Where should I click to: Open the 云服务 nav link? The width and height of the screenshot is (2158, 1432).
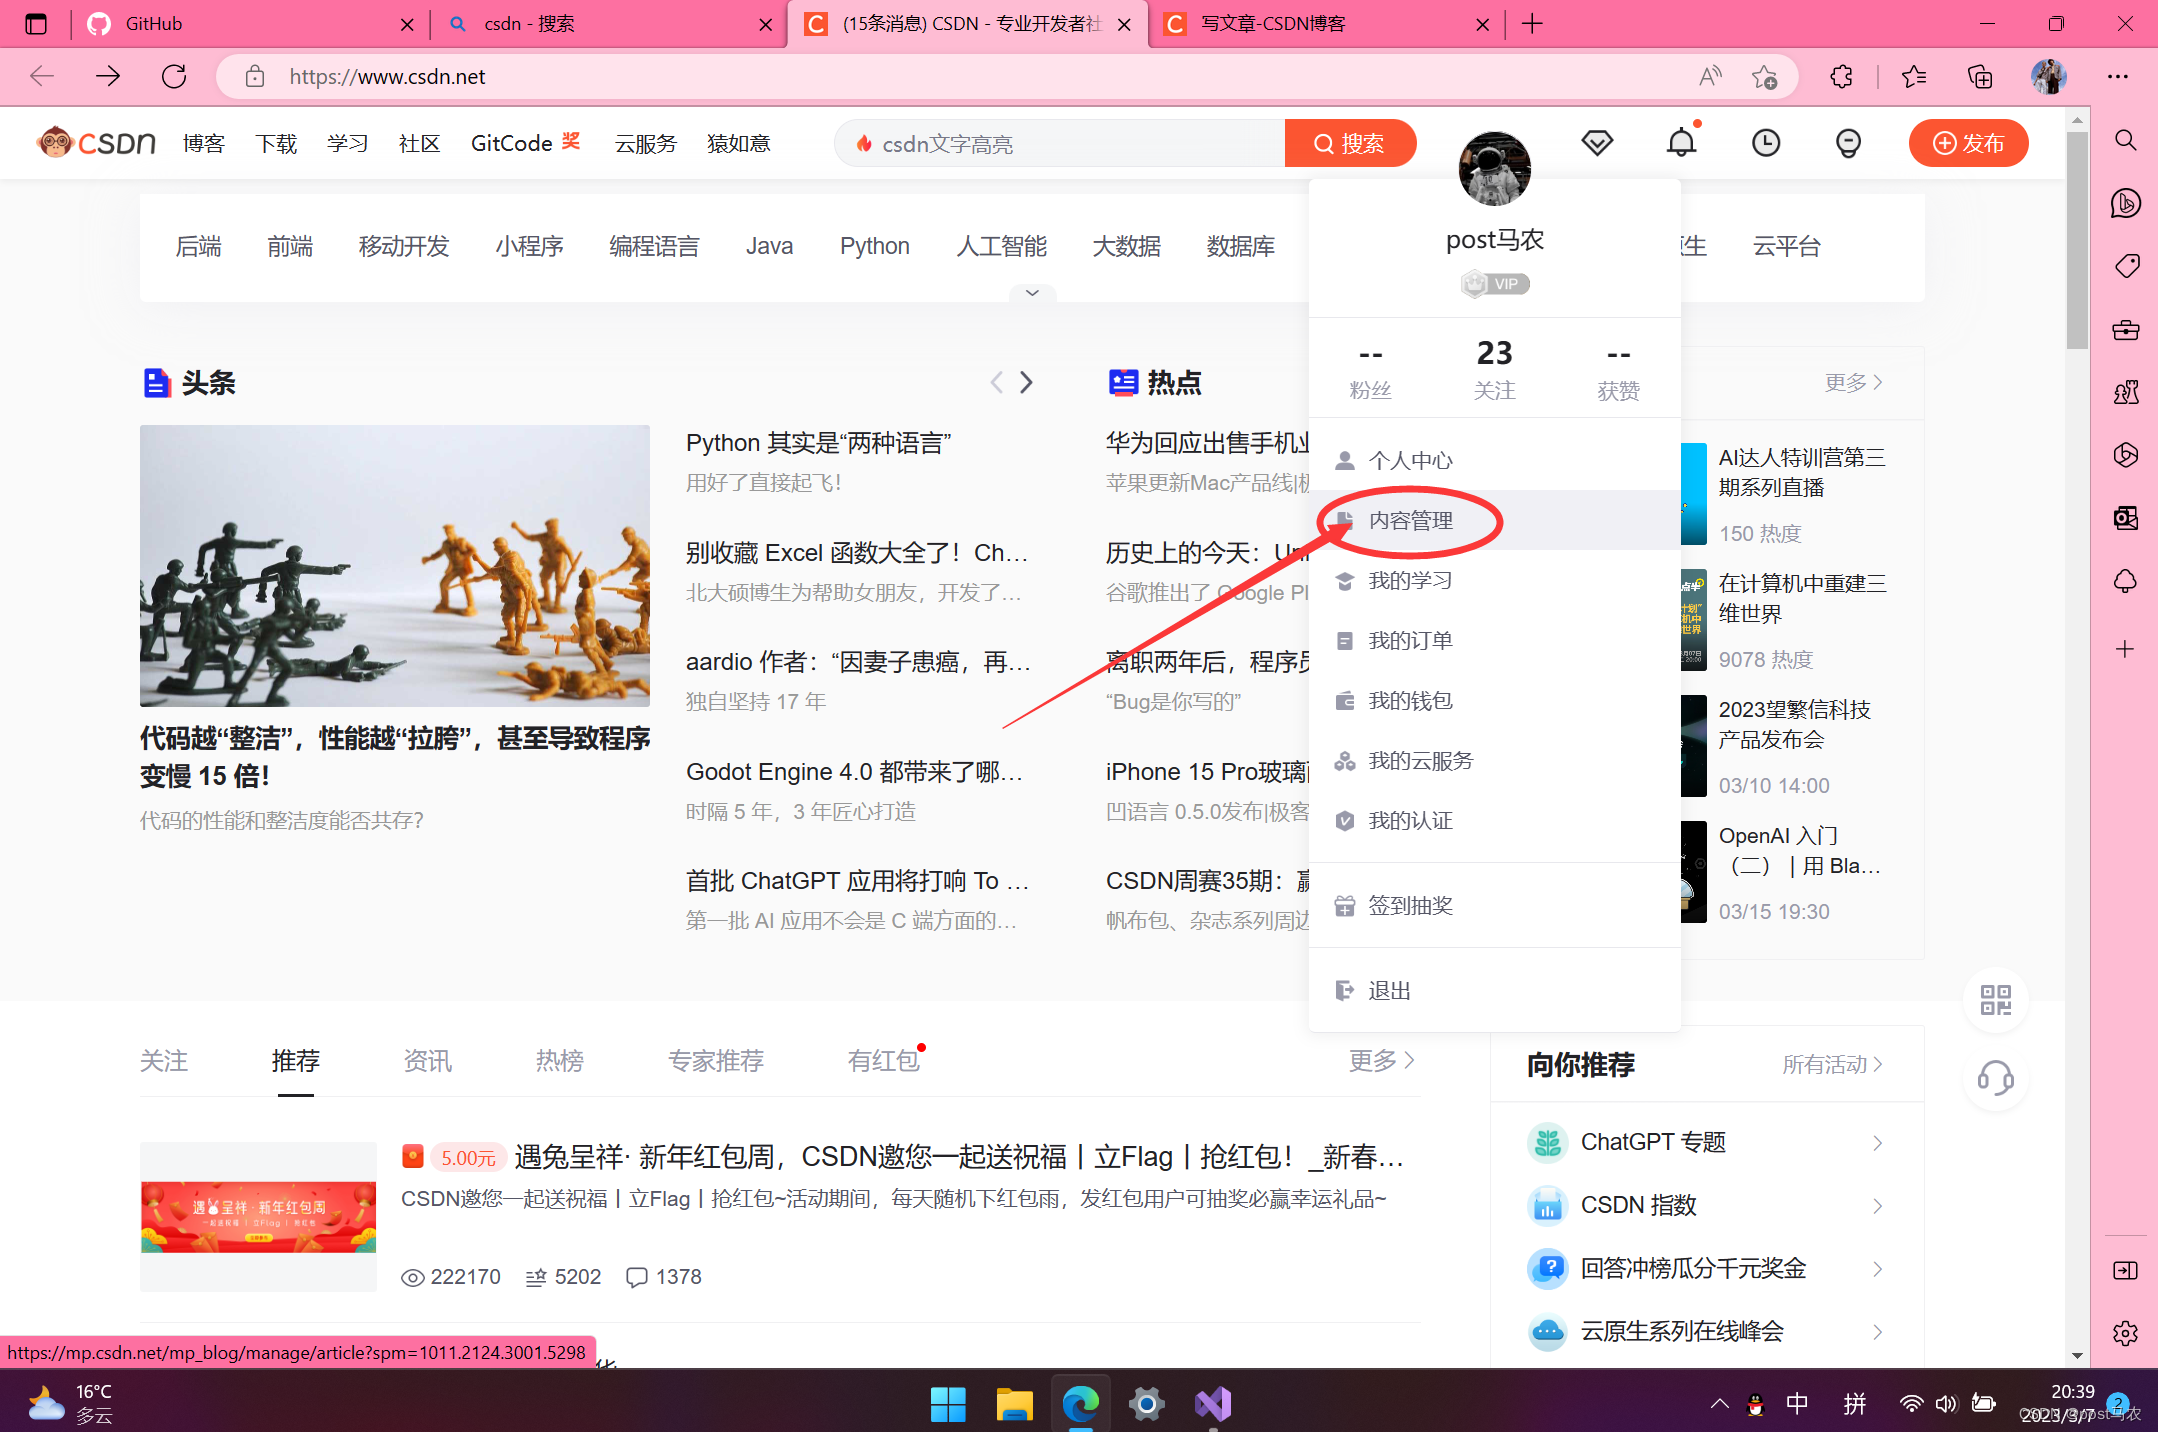pyautogui.click(x=645, y=143)
